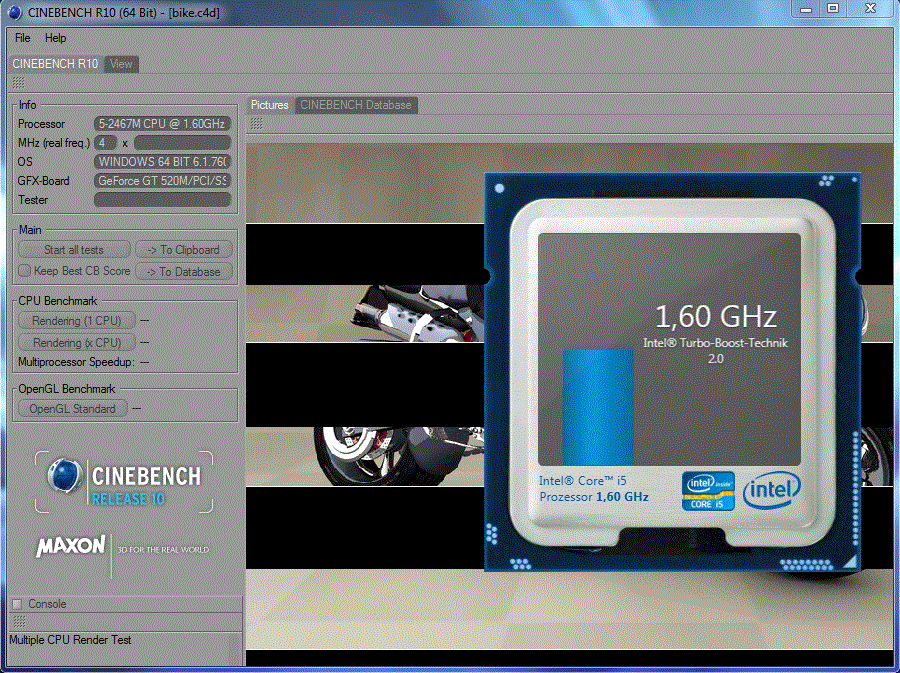Send results with To Database button

tap(184, 271)
